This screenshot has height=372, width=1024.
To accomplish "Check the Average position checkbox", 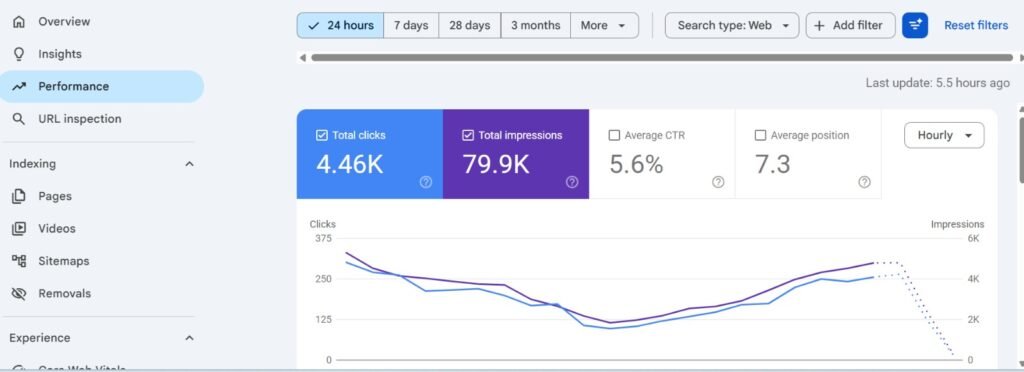I will [x=760, y=135].
